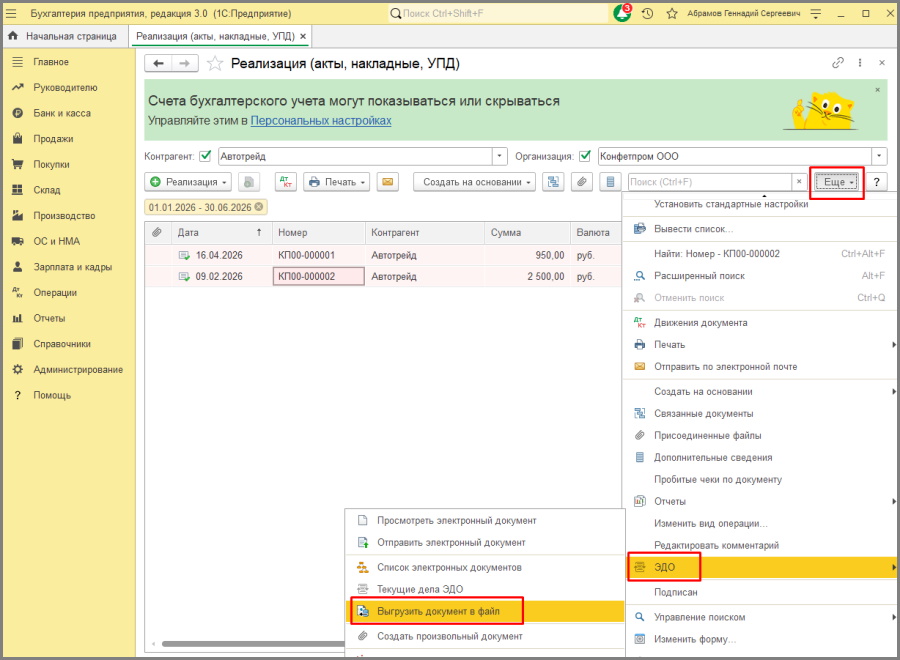Click the Еще button
900x660 pixels.
click(x=835, y=182)
